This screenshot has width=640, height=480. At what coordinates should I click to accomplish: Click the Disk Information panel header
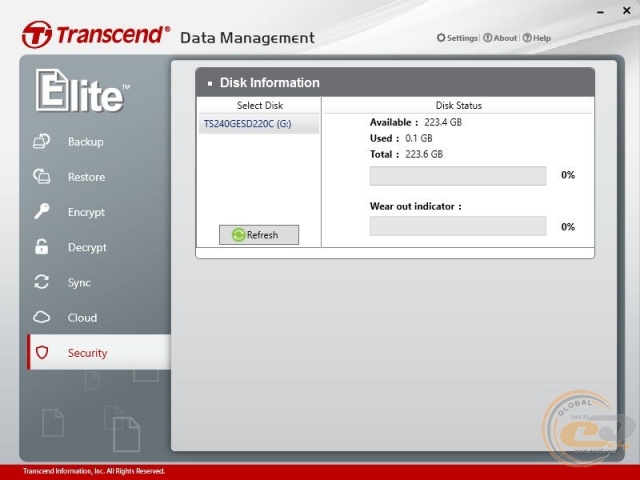(x=395, y=82)
